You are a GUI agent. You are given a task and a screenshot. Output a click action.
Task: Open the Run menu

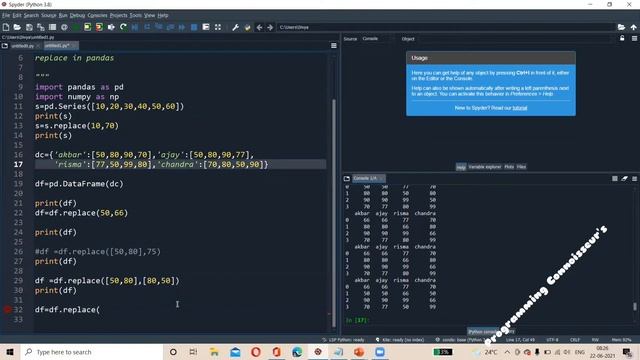[63, 15]
